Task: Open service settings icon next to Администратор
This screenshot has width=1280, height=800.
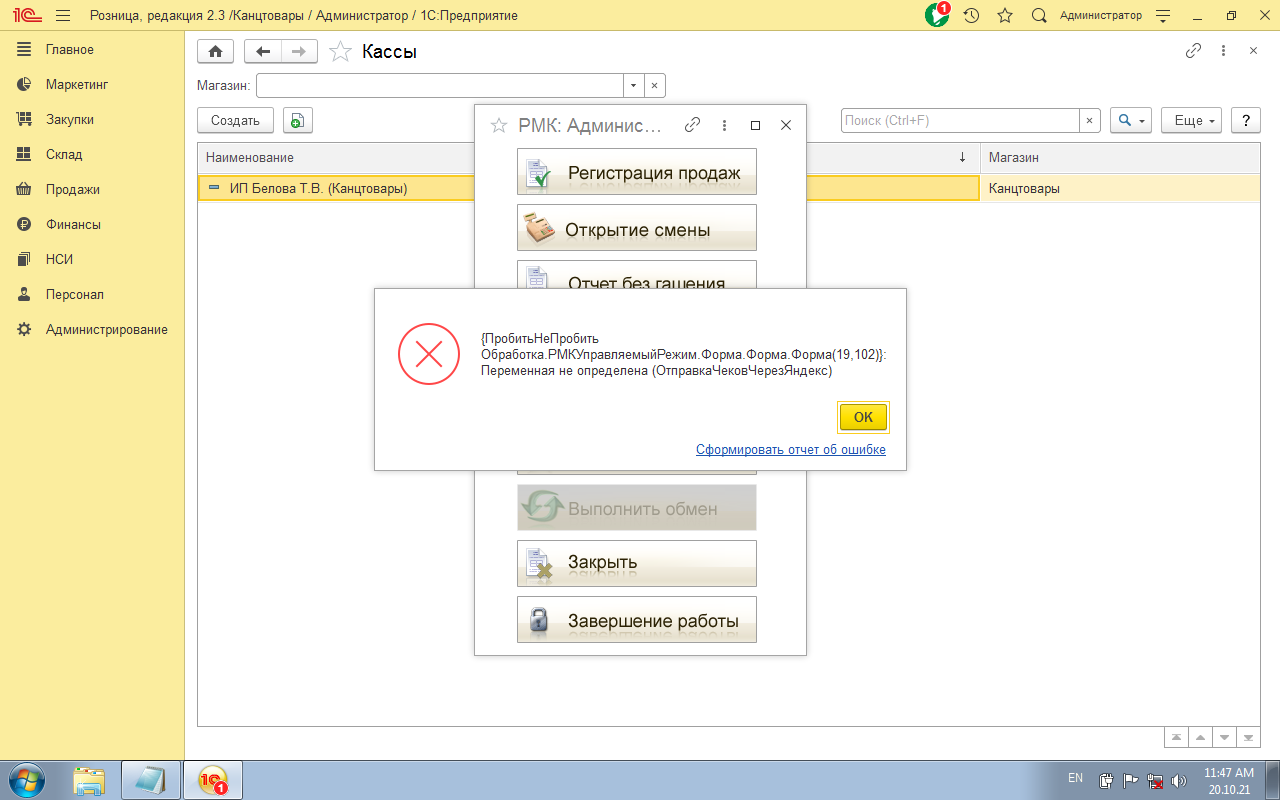Action: coord(1163,16)
